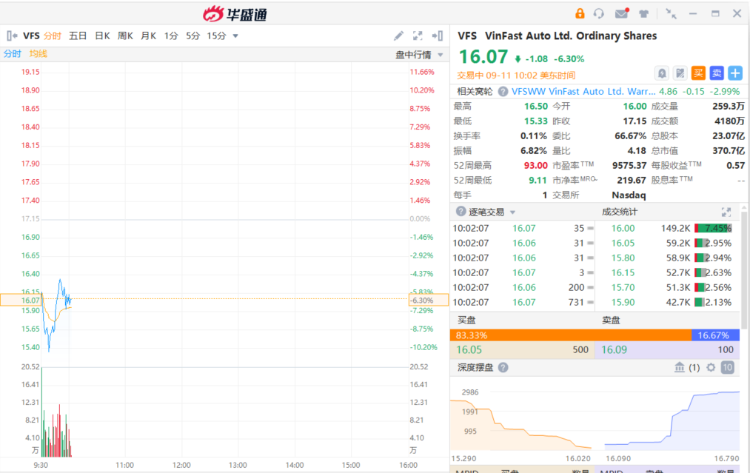
Task: Click ask price 16.09
Action: tap(614, 350)
